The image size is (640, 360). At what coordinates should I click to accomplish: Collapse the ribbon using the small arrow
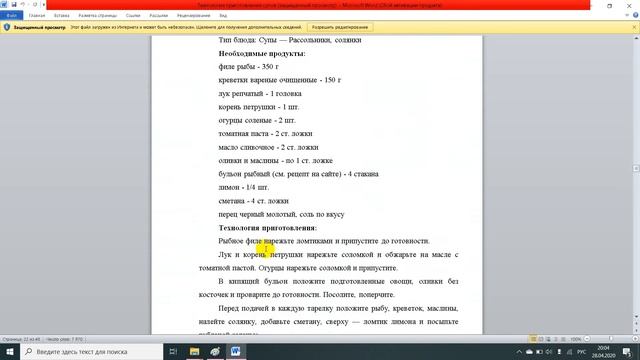(x=627, y=16)
